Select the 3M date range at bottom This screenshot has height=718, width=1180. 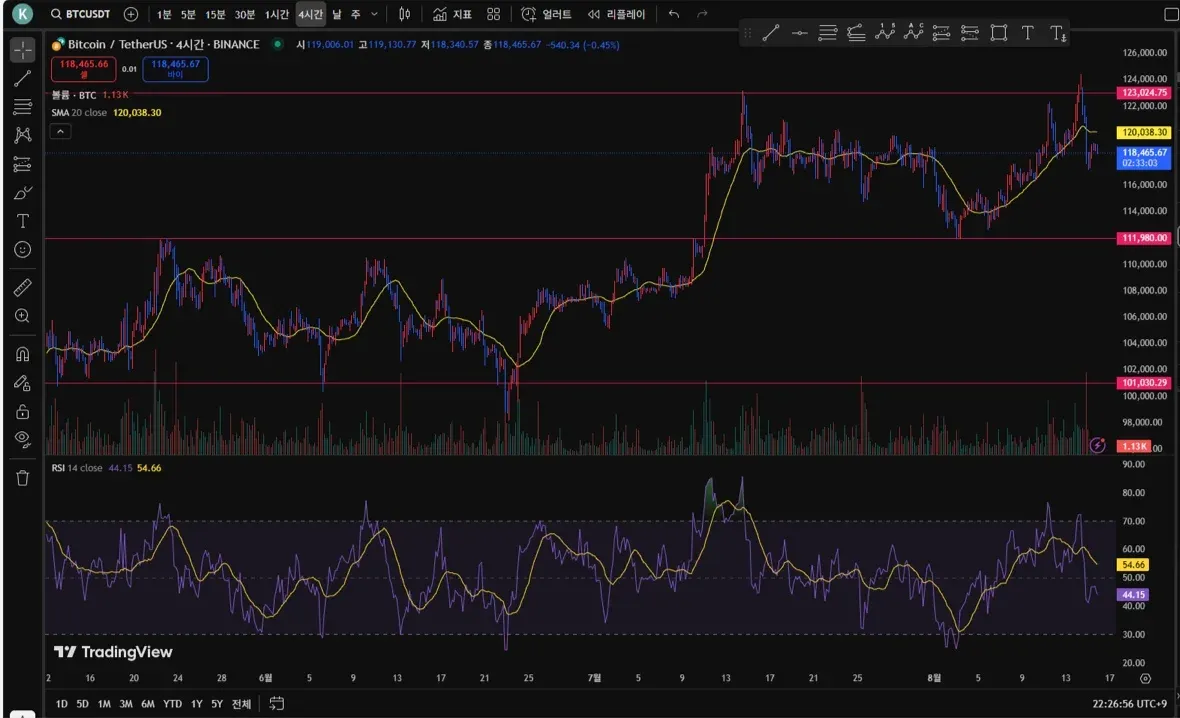tap(126, 704)
